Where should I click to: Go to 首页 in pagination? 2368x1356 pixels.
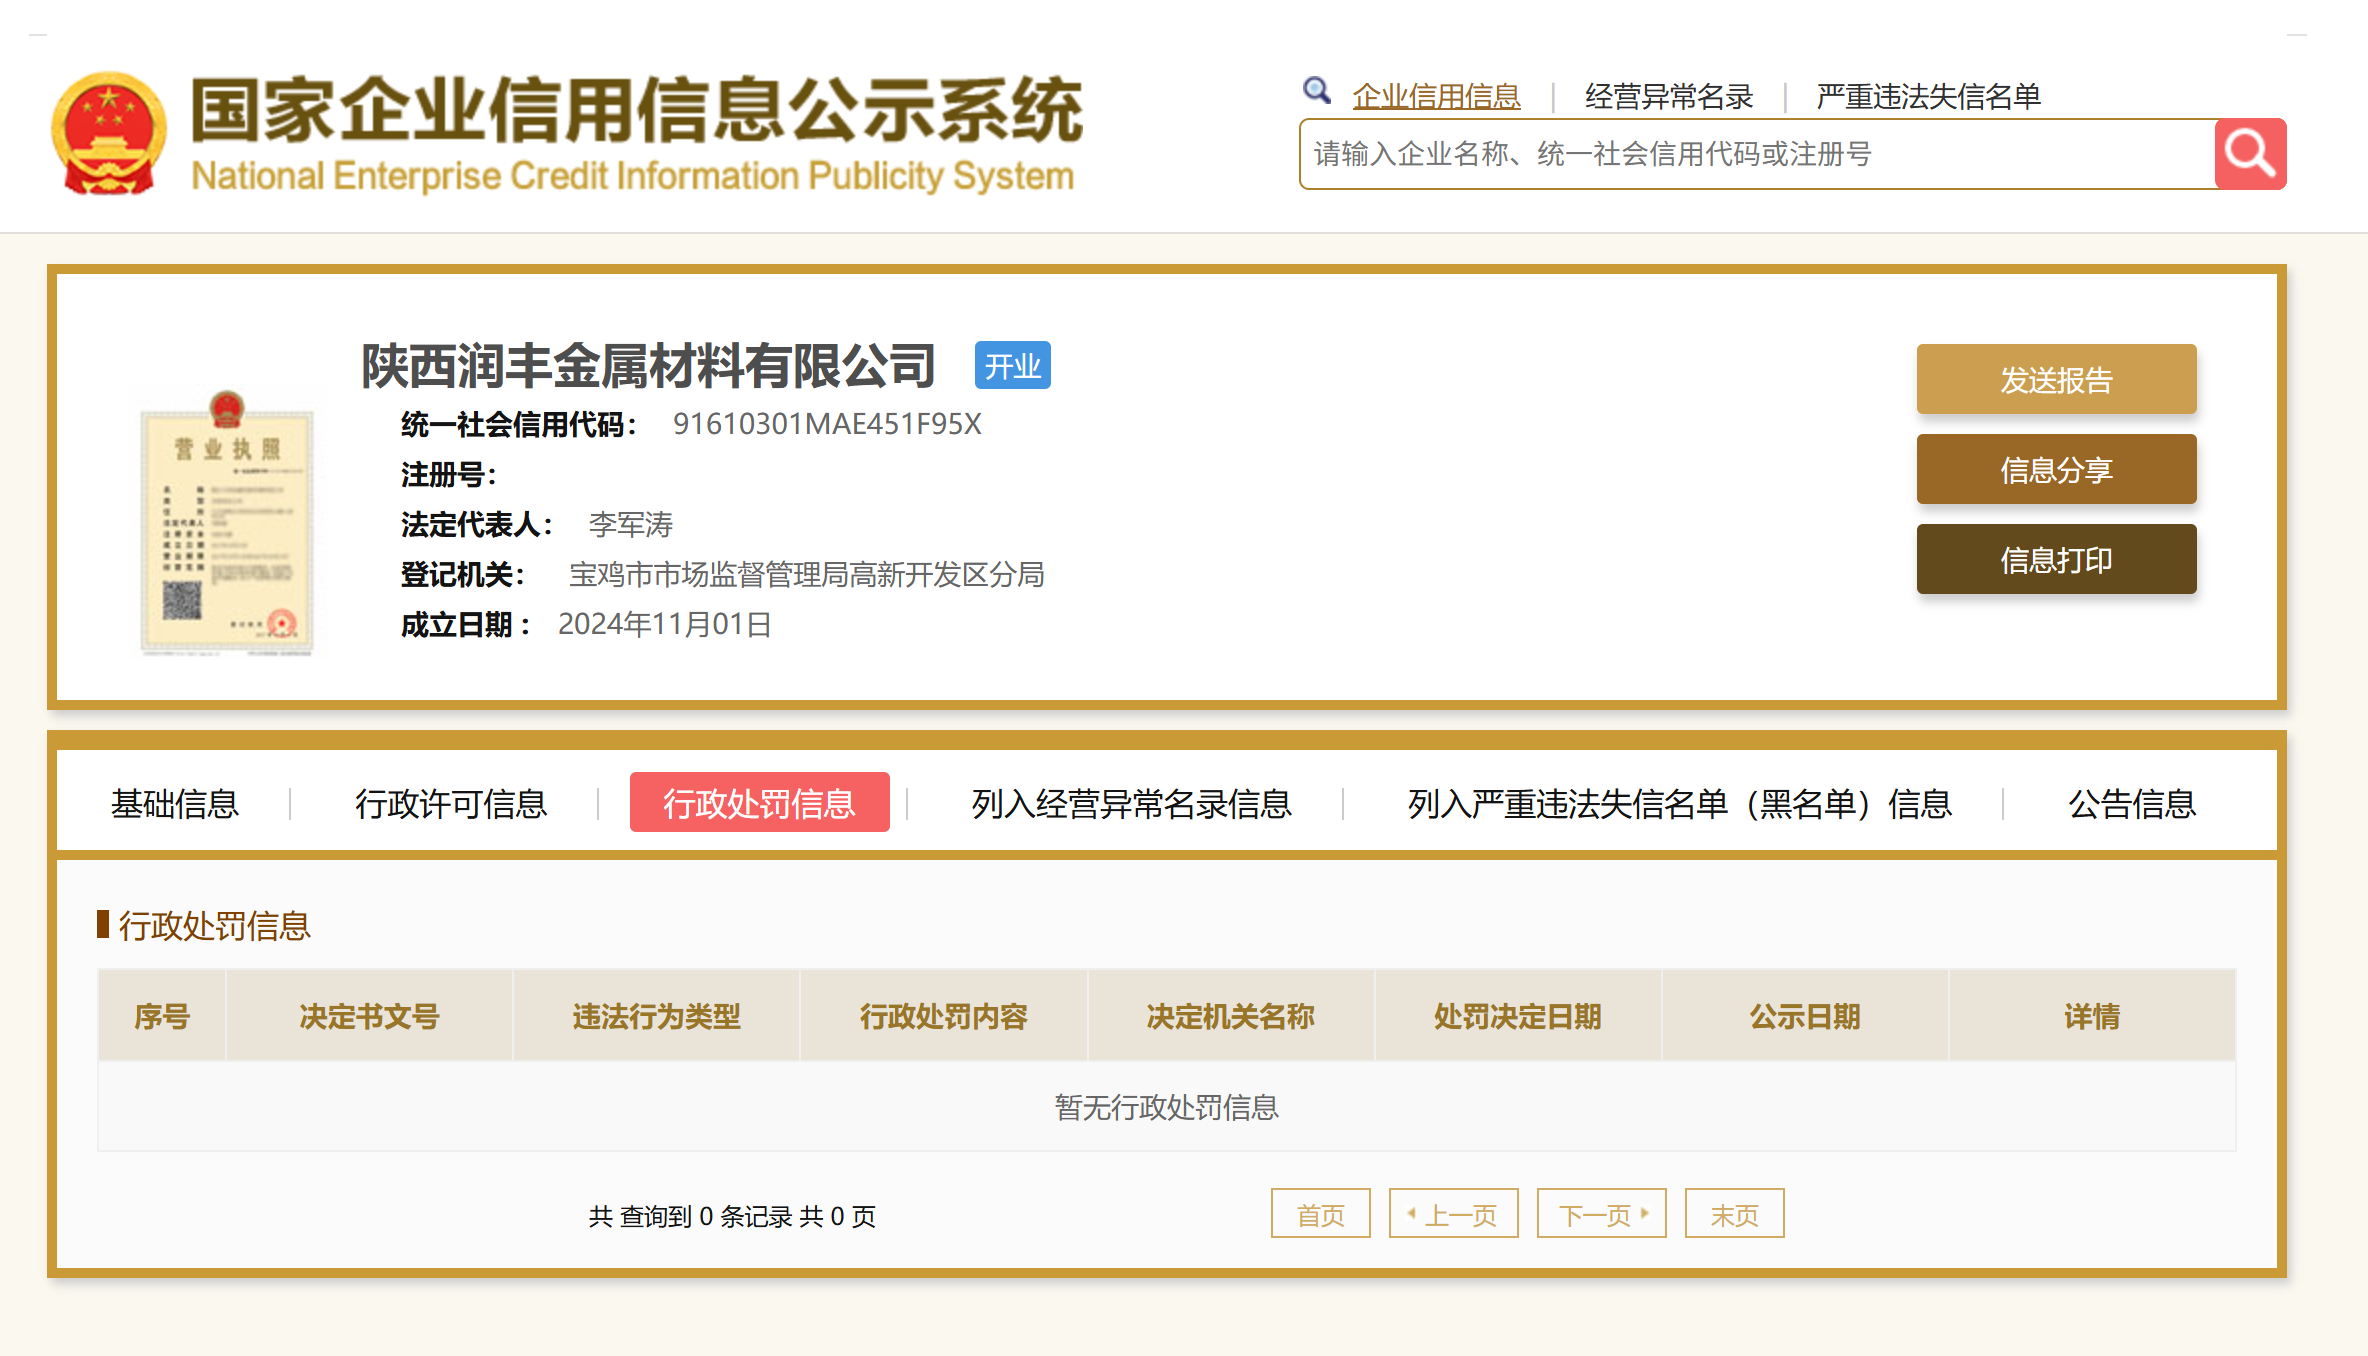(1320, 1214)
